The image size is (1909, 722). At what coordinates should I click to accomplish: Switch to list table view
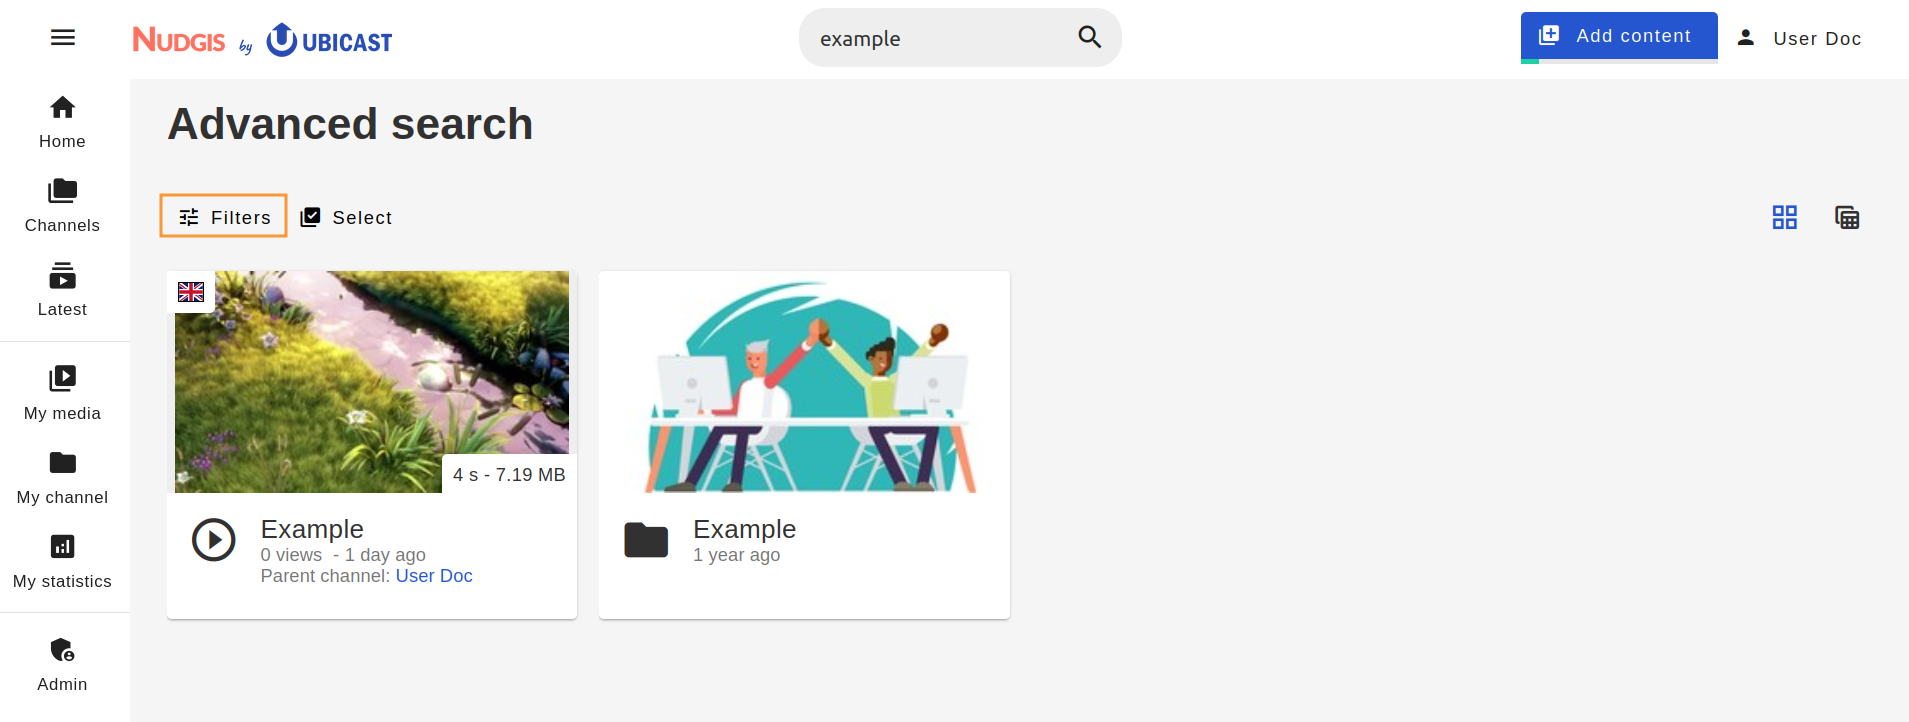[1847, 217]
